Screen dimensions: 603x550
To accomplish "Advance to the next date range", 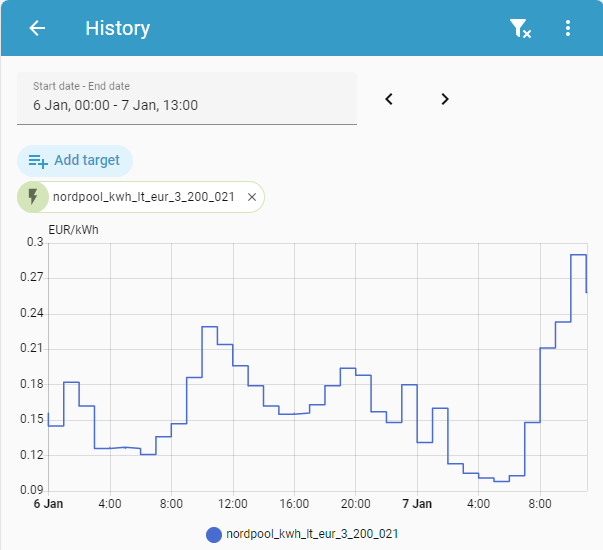I will [x=445, y=99].
